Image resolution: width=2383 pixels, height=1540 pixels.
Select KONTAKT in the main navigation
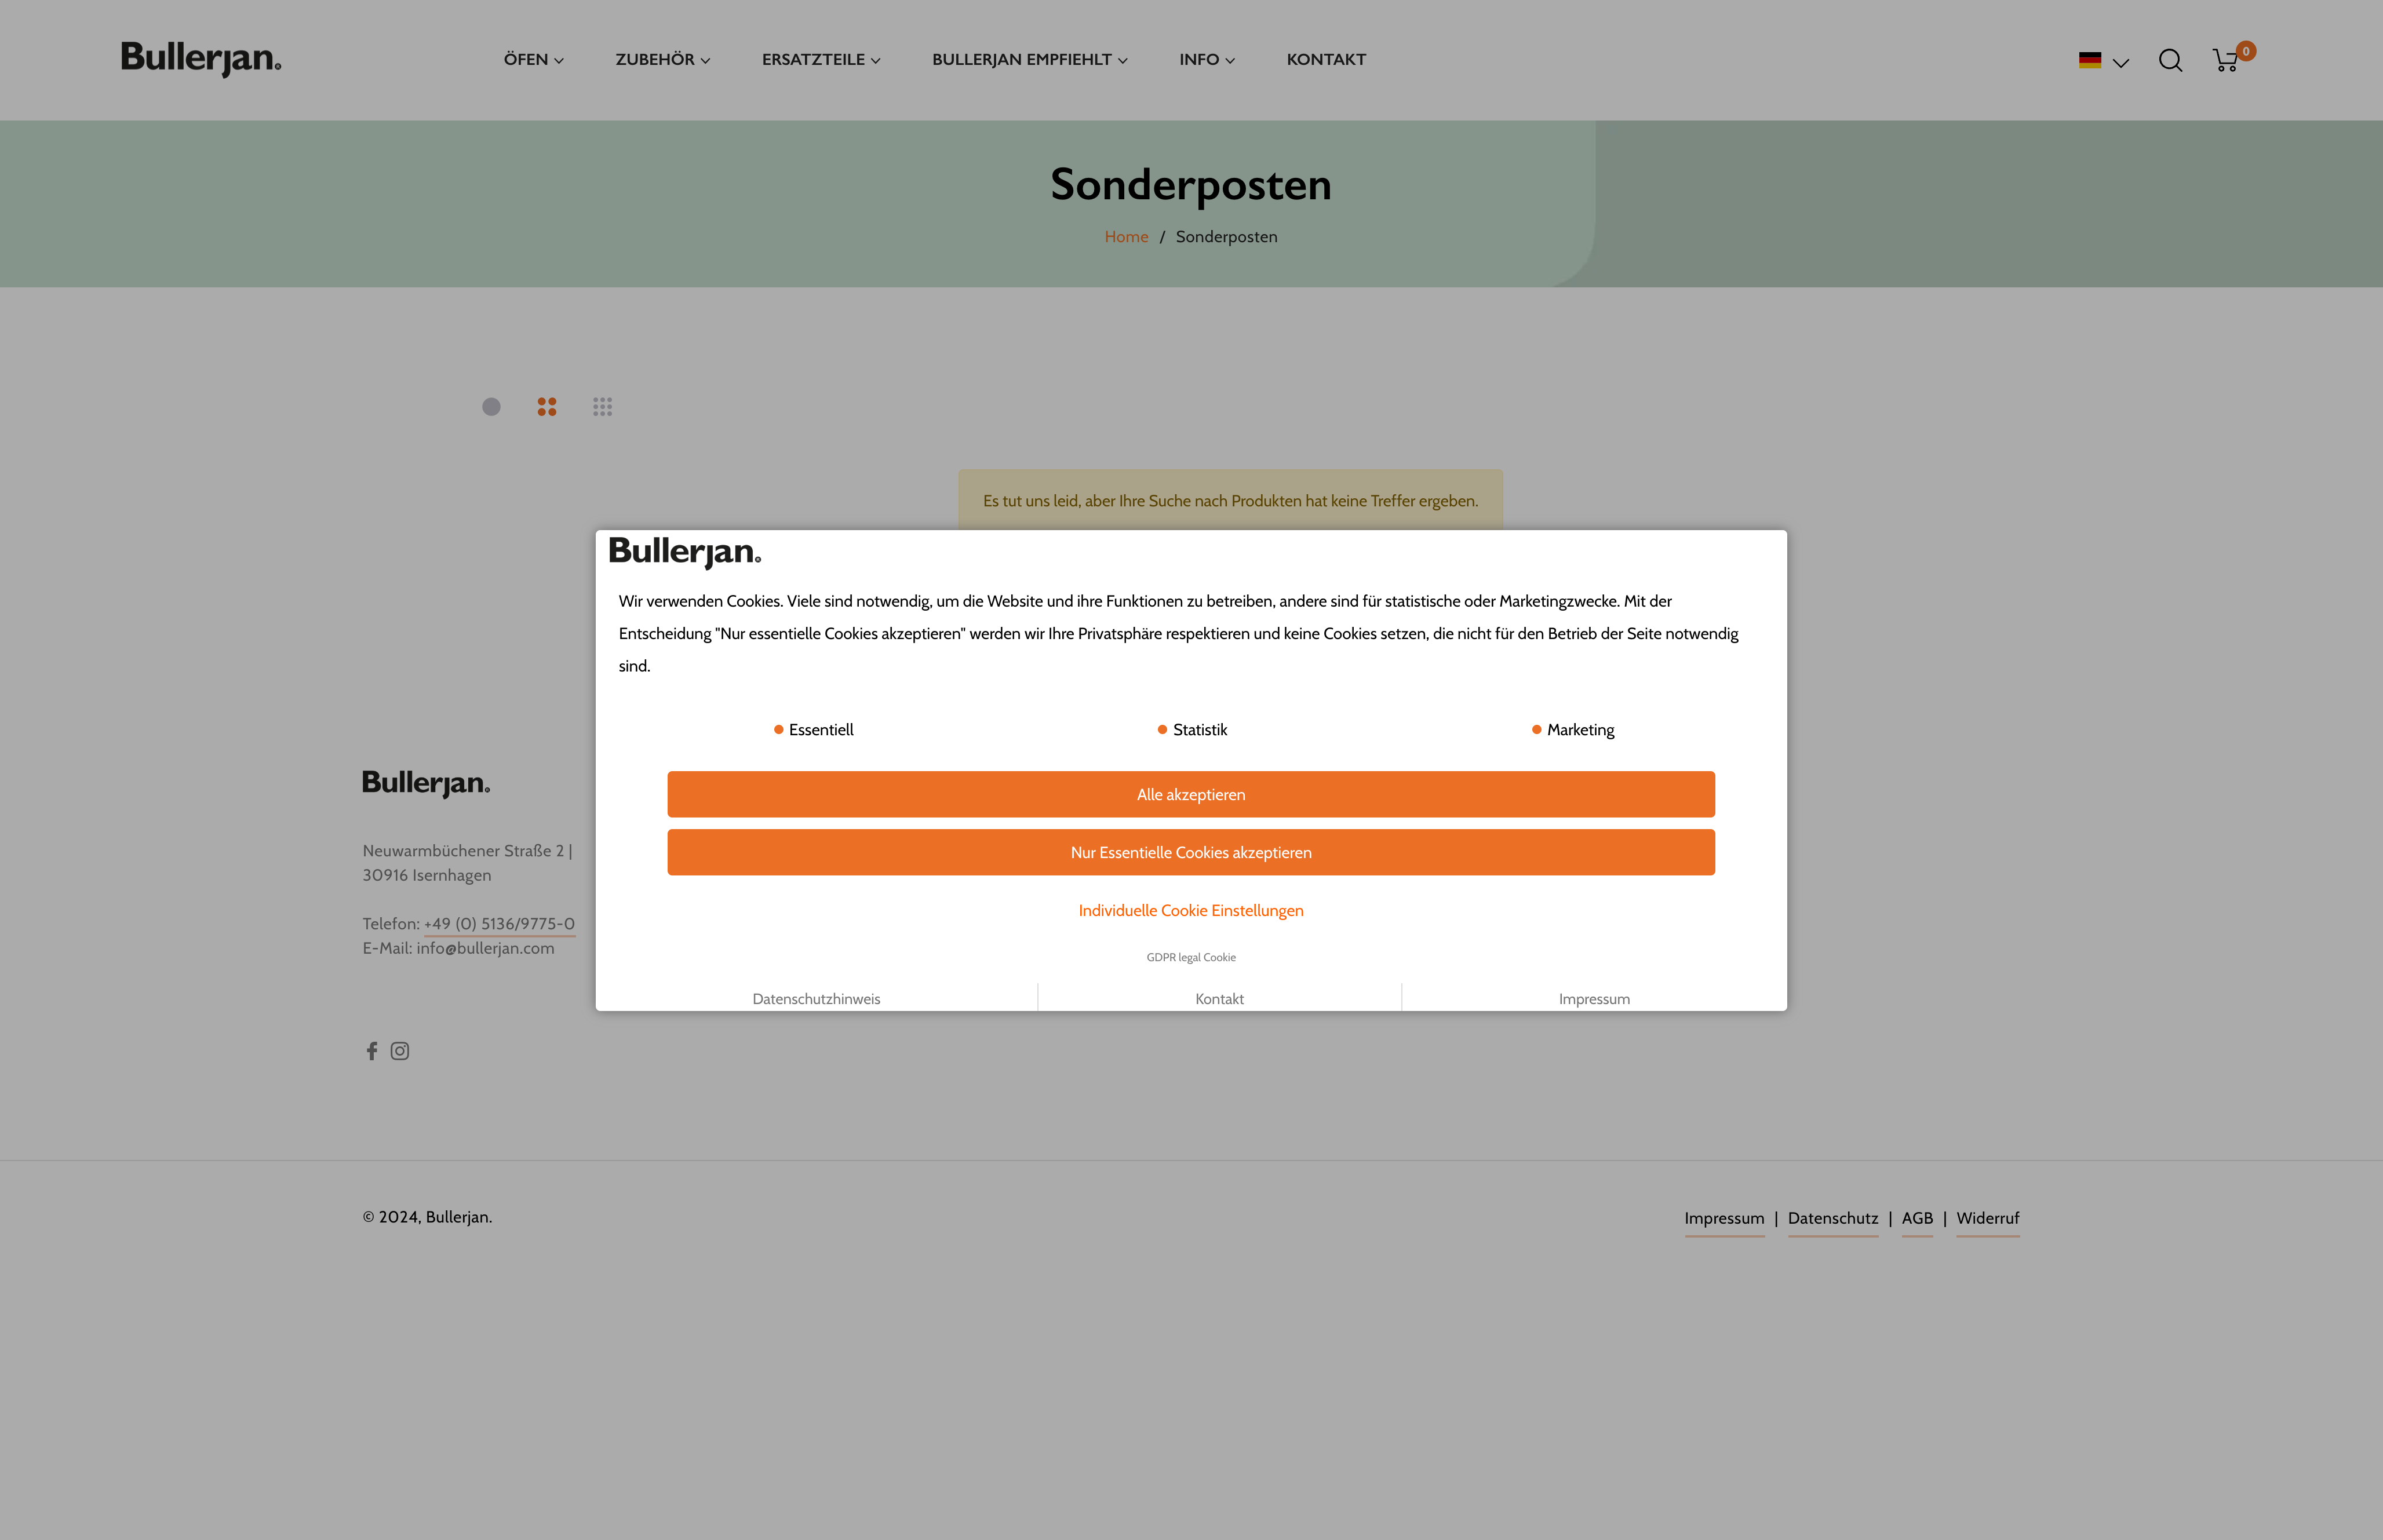click(x=1326, y=59)
